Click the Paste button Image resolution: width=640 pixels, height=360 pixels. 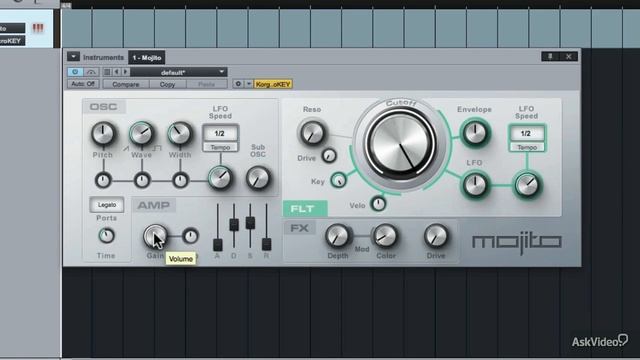[207, 84]
